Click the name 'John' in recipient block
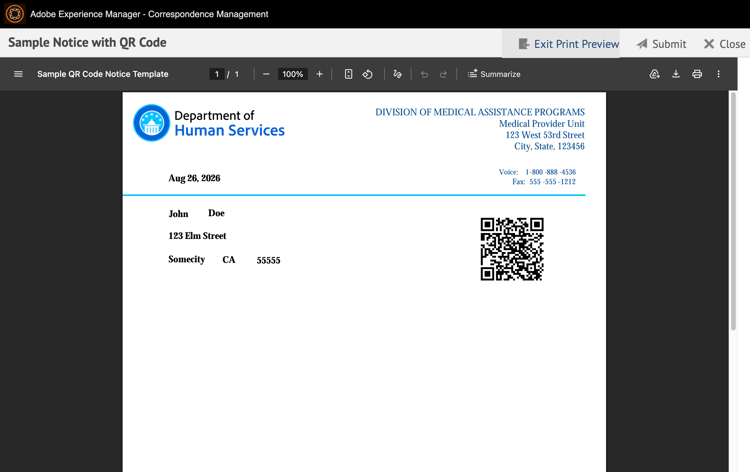The height and width of the screenshot is (472, 750). coord(178,214)
